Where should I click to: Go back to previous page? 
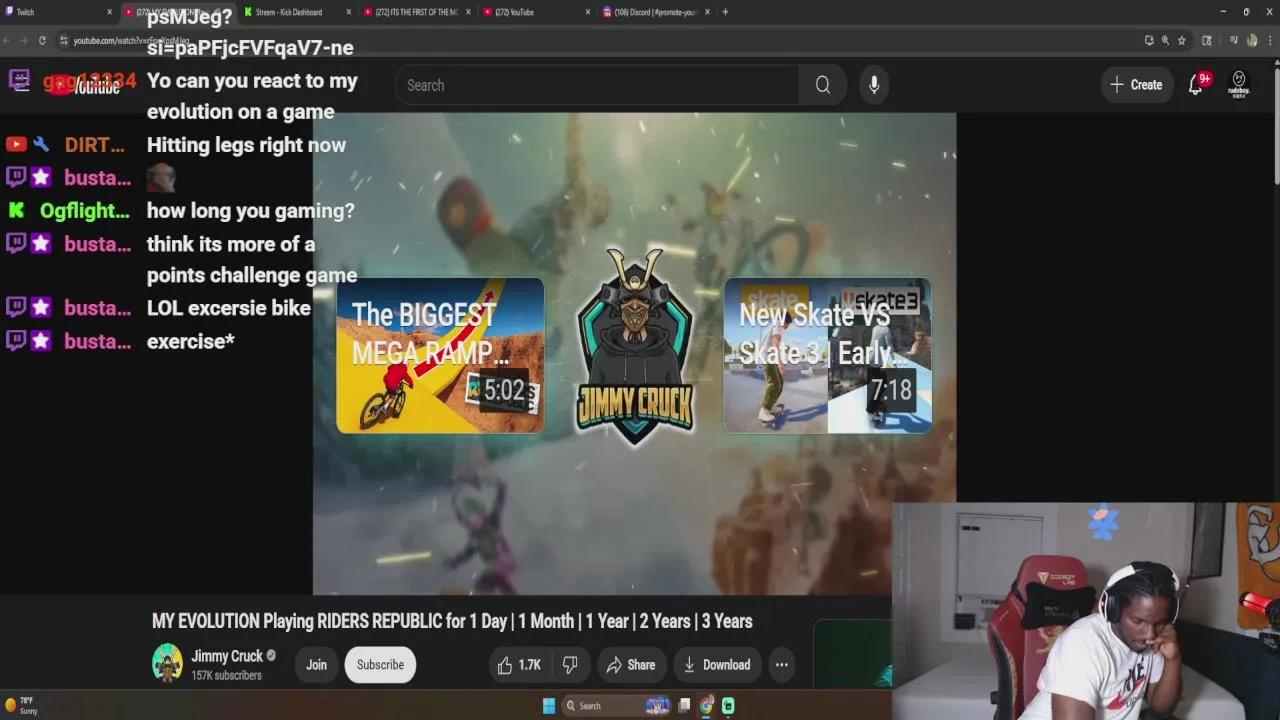point(8,40)
